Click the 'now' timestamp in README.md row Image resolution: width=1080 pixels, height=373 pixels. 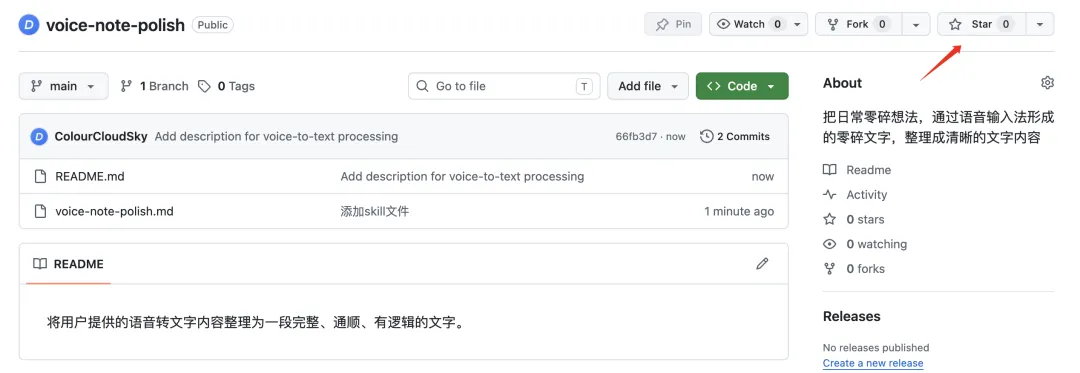coord(762,176)
